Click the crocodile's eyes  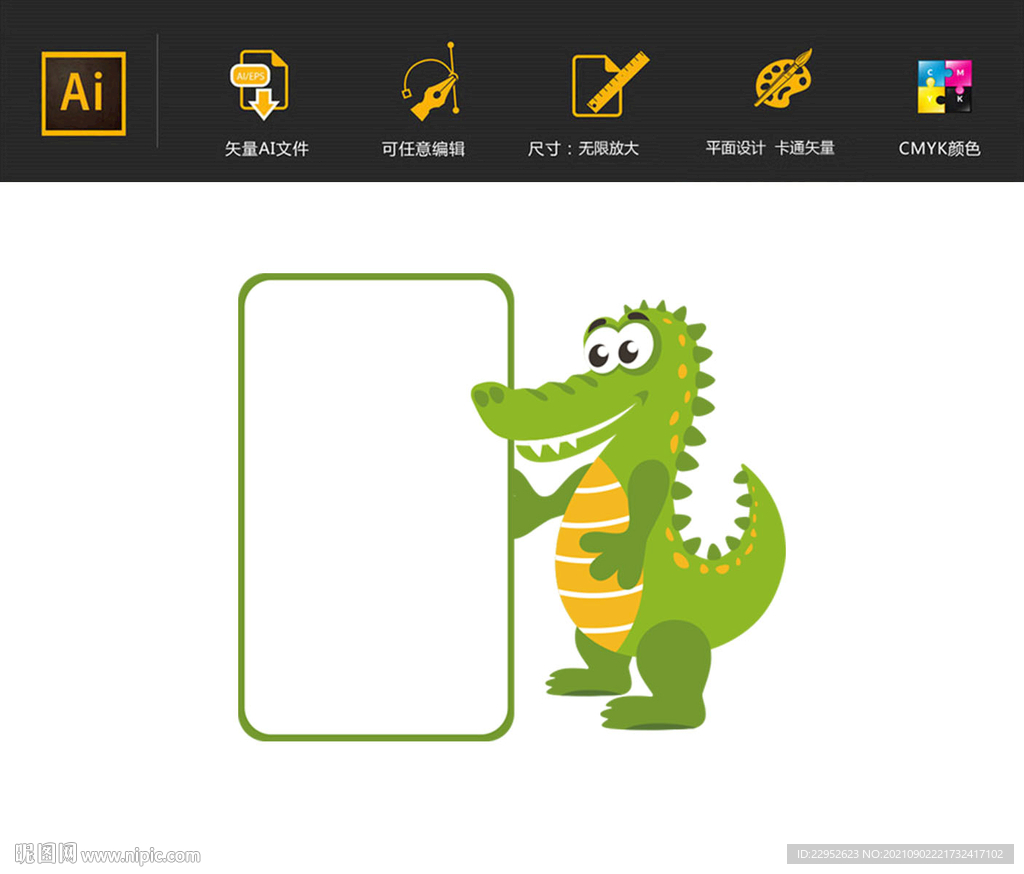tap(613, 352)
